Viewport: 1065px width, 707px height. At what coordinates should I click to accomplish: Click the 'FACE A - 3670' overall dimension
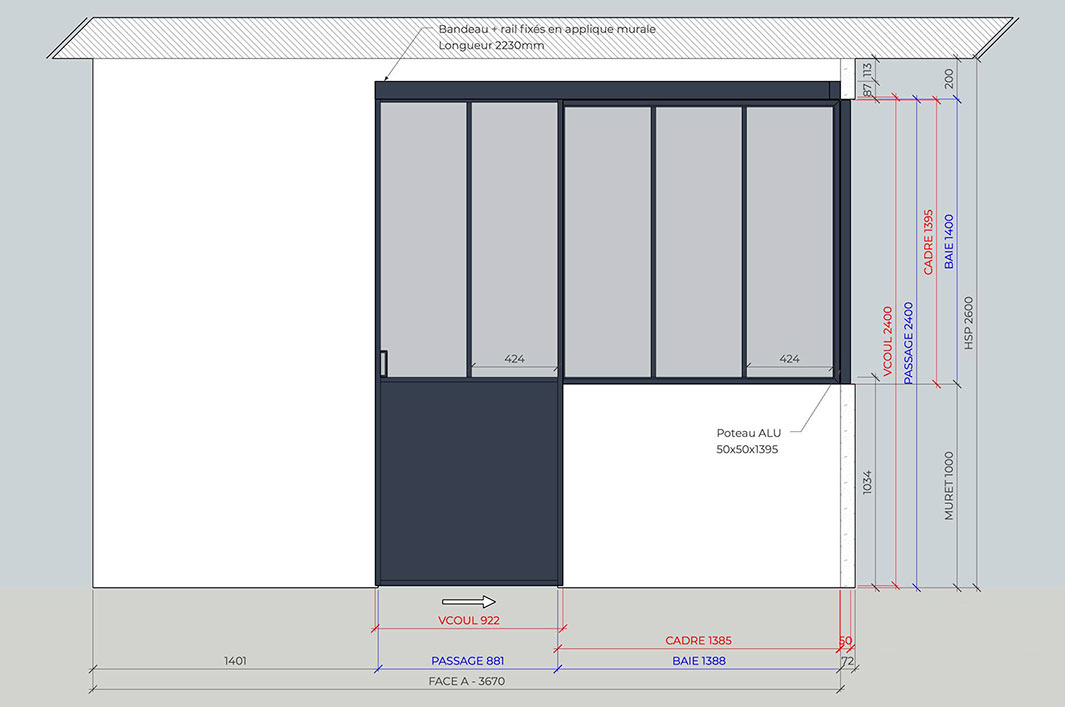coord(467,681)
